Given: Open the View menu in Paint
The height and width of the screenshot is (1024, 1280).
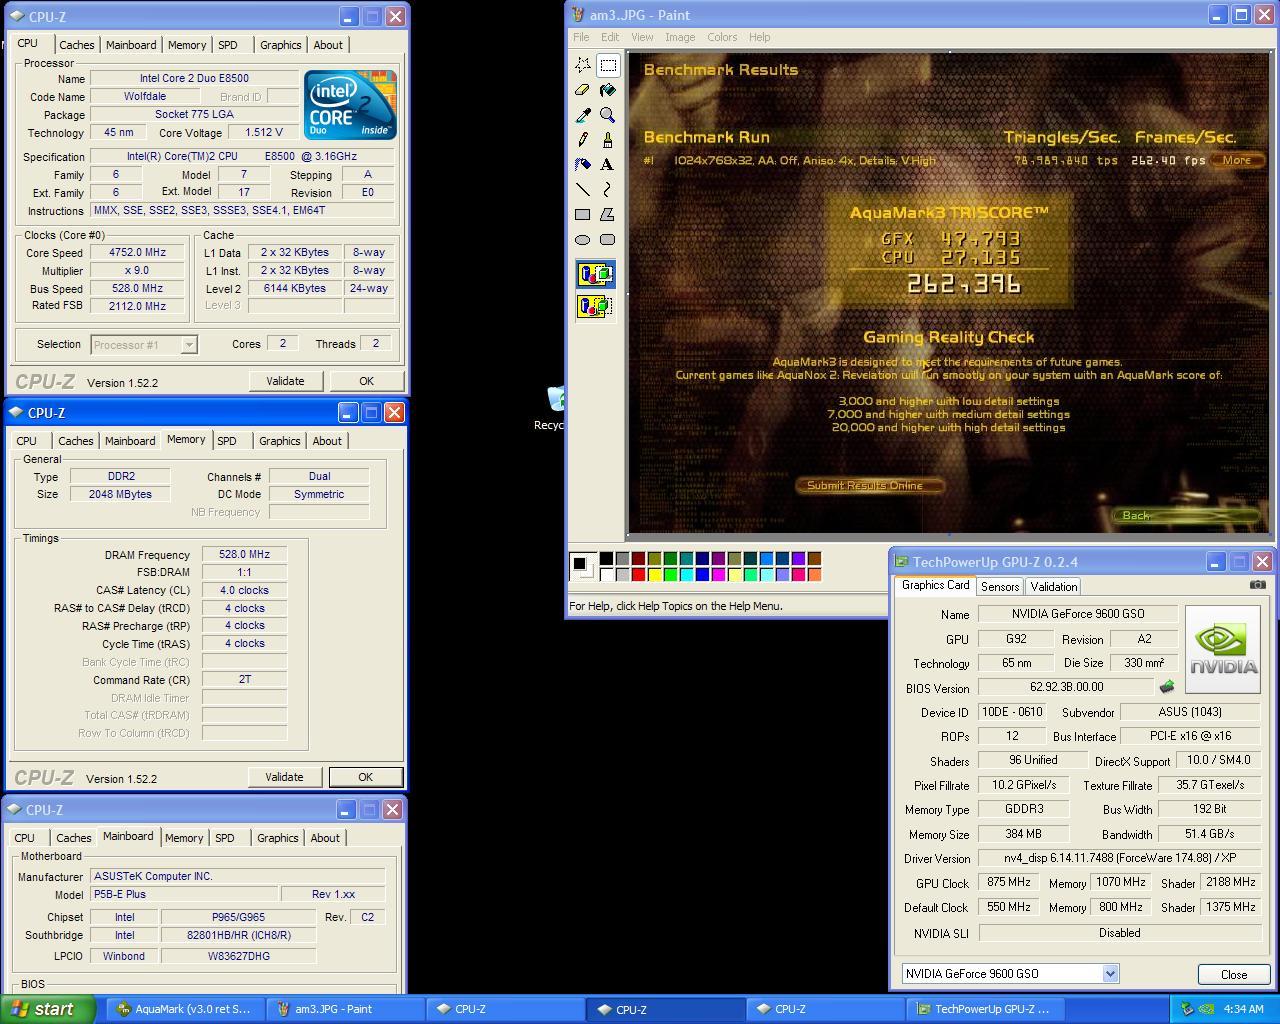Looking at the screenshot, I should [642, 37].
